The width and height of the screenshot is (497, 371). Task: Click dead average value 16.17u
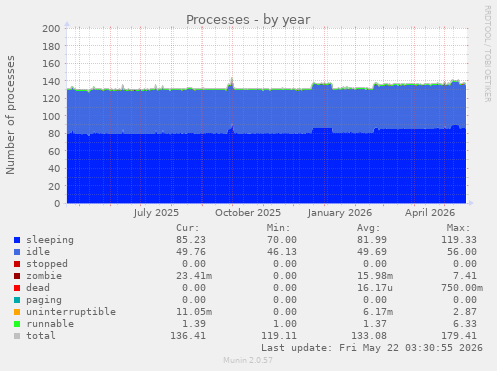pyautogui.click(x=375, y=288)
